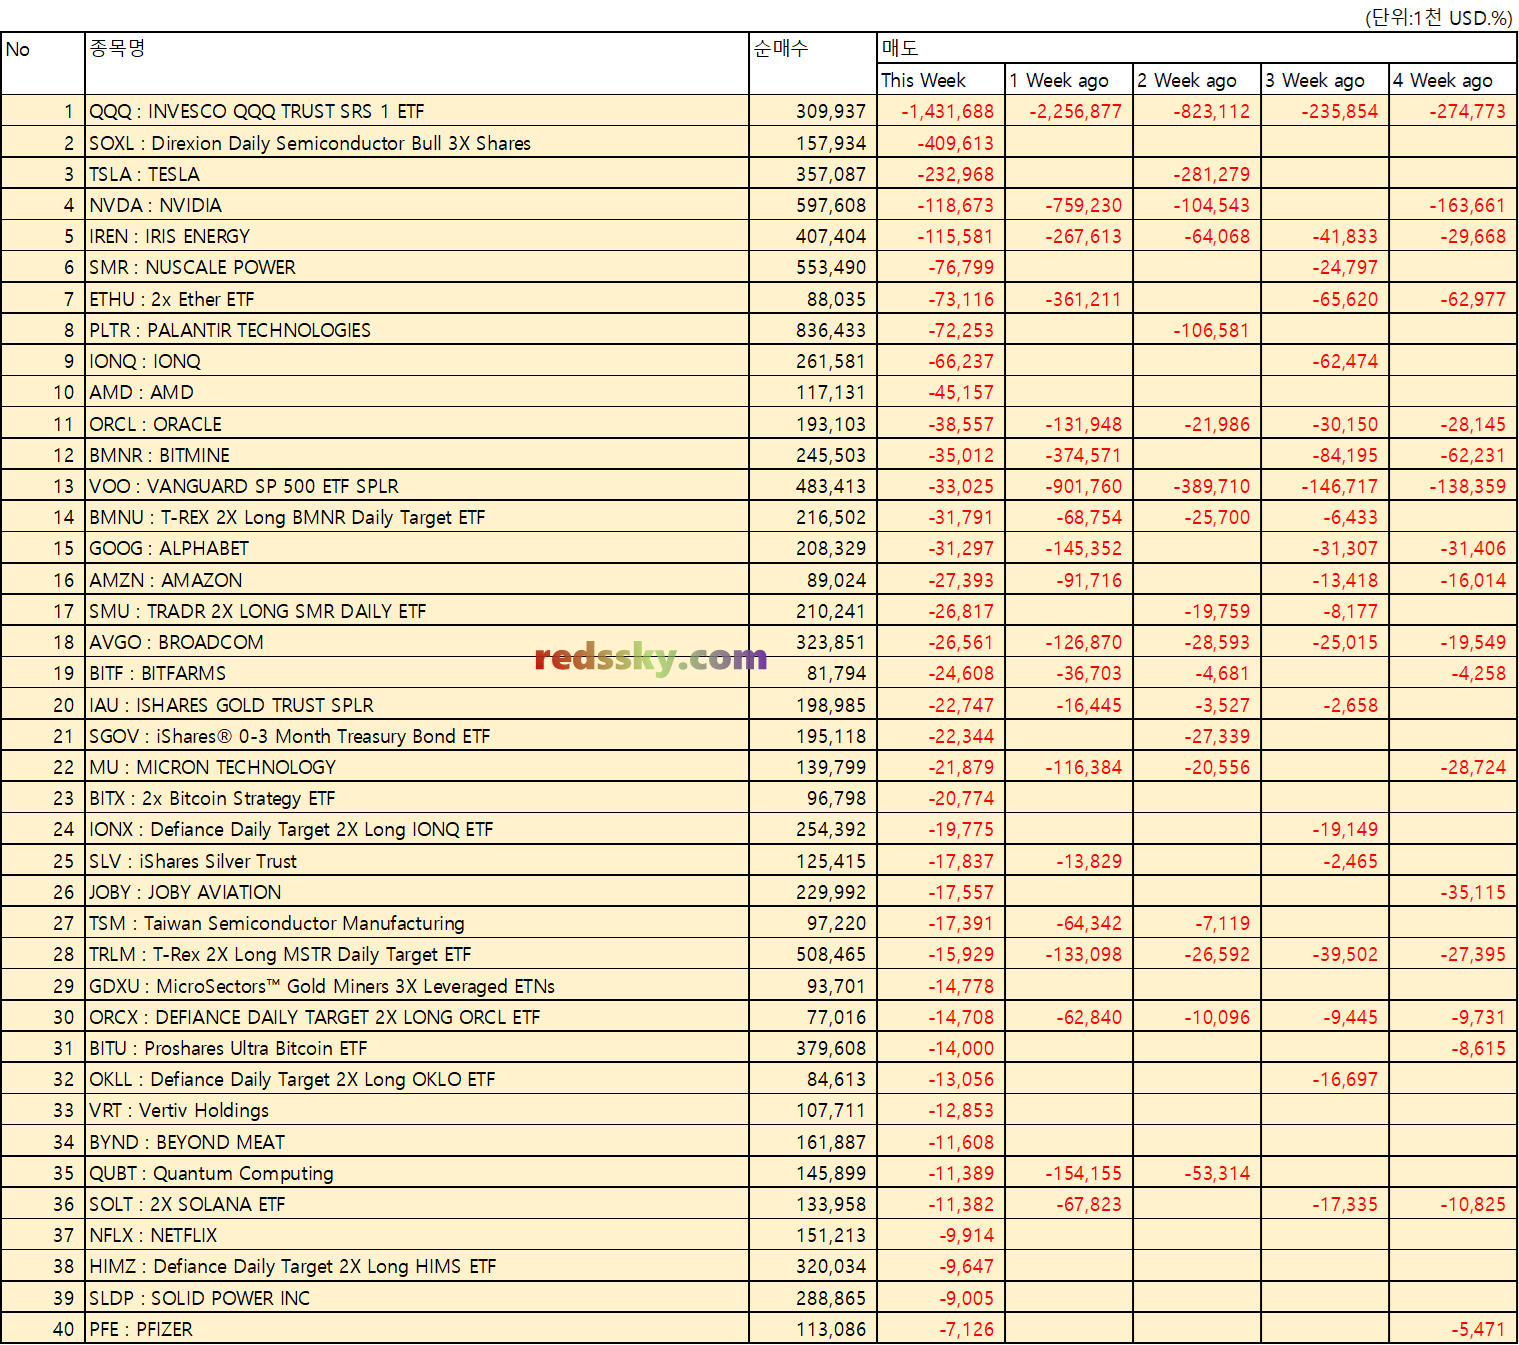This screenshot has width=1519, height=1345.
Task: Click 'PFE : PFIZER' cell
Action: 417,1329
